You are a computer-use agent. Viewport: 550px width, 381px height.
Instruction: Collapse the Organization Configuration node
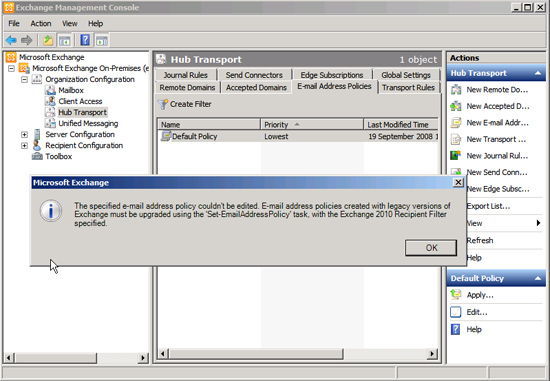24,79
